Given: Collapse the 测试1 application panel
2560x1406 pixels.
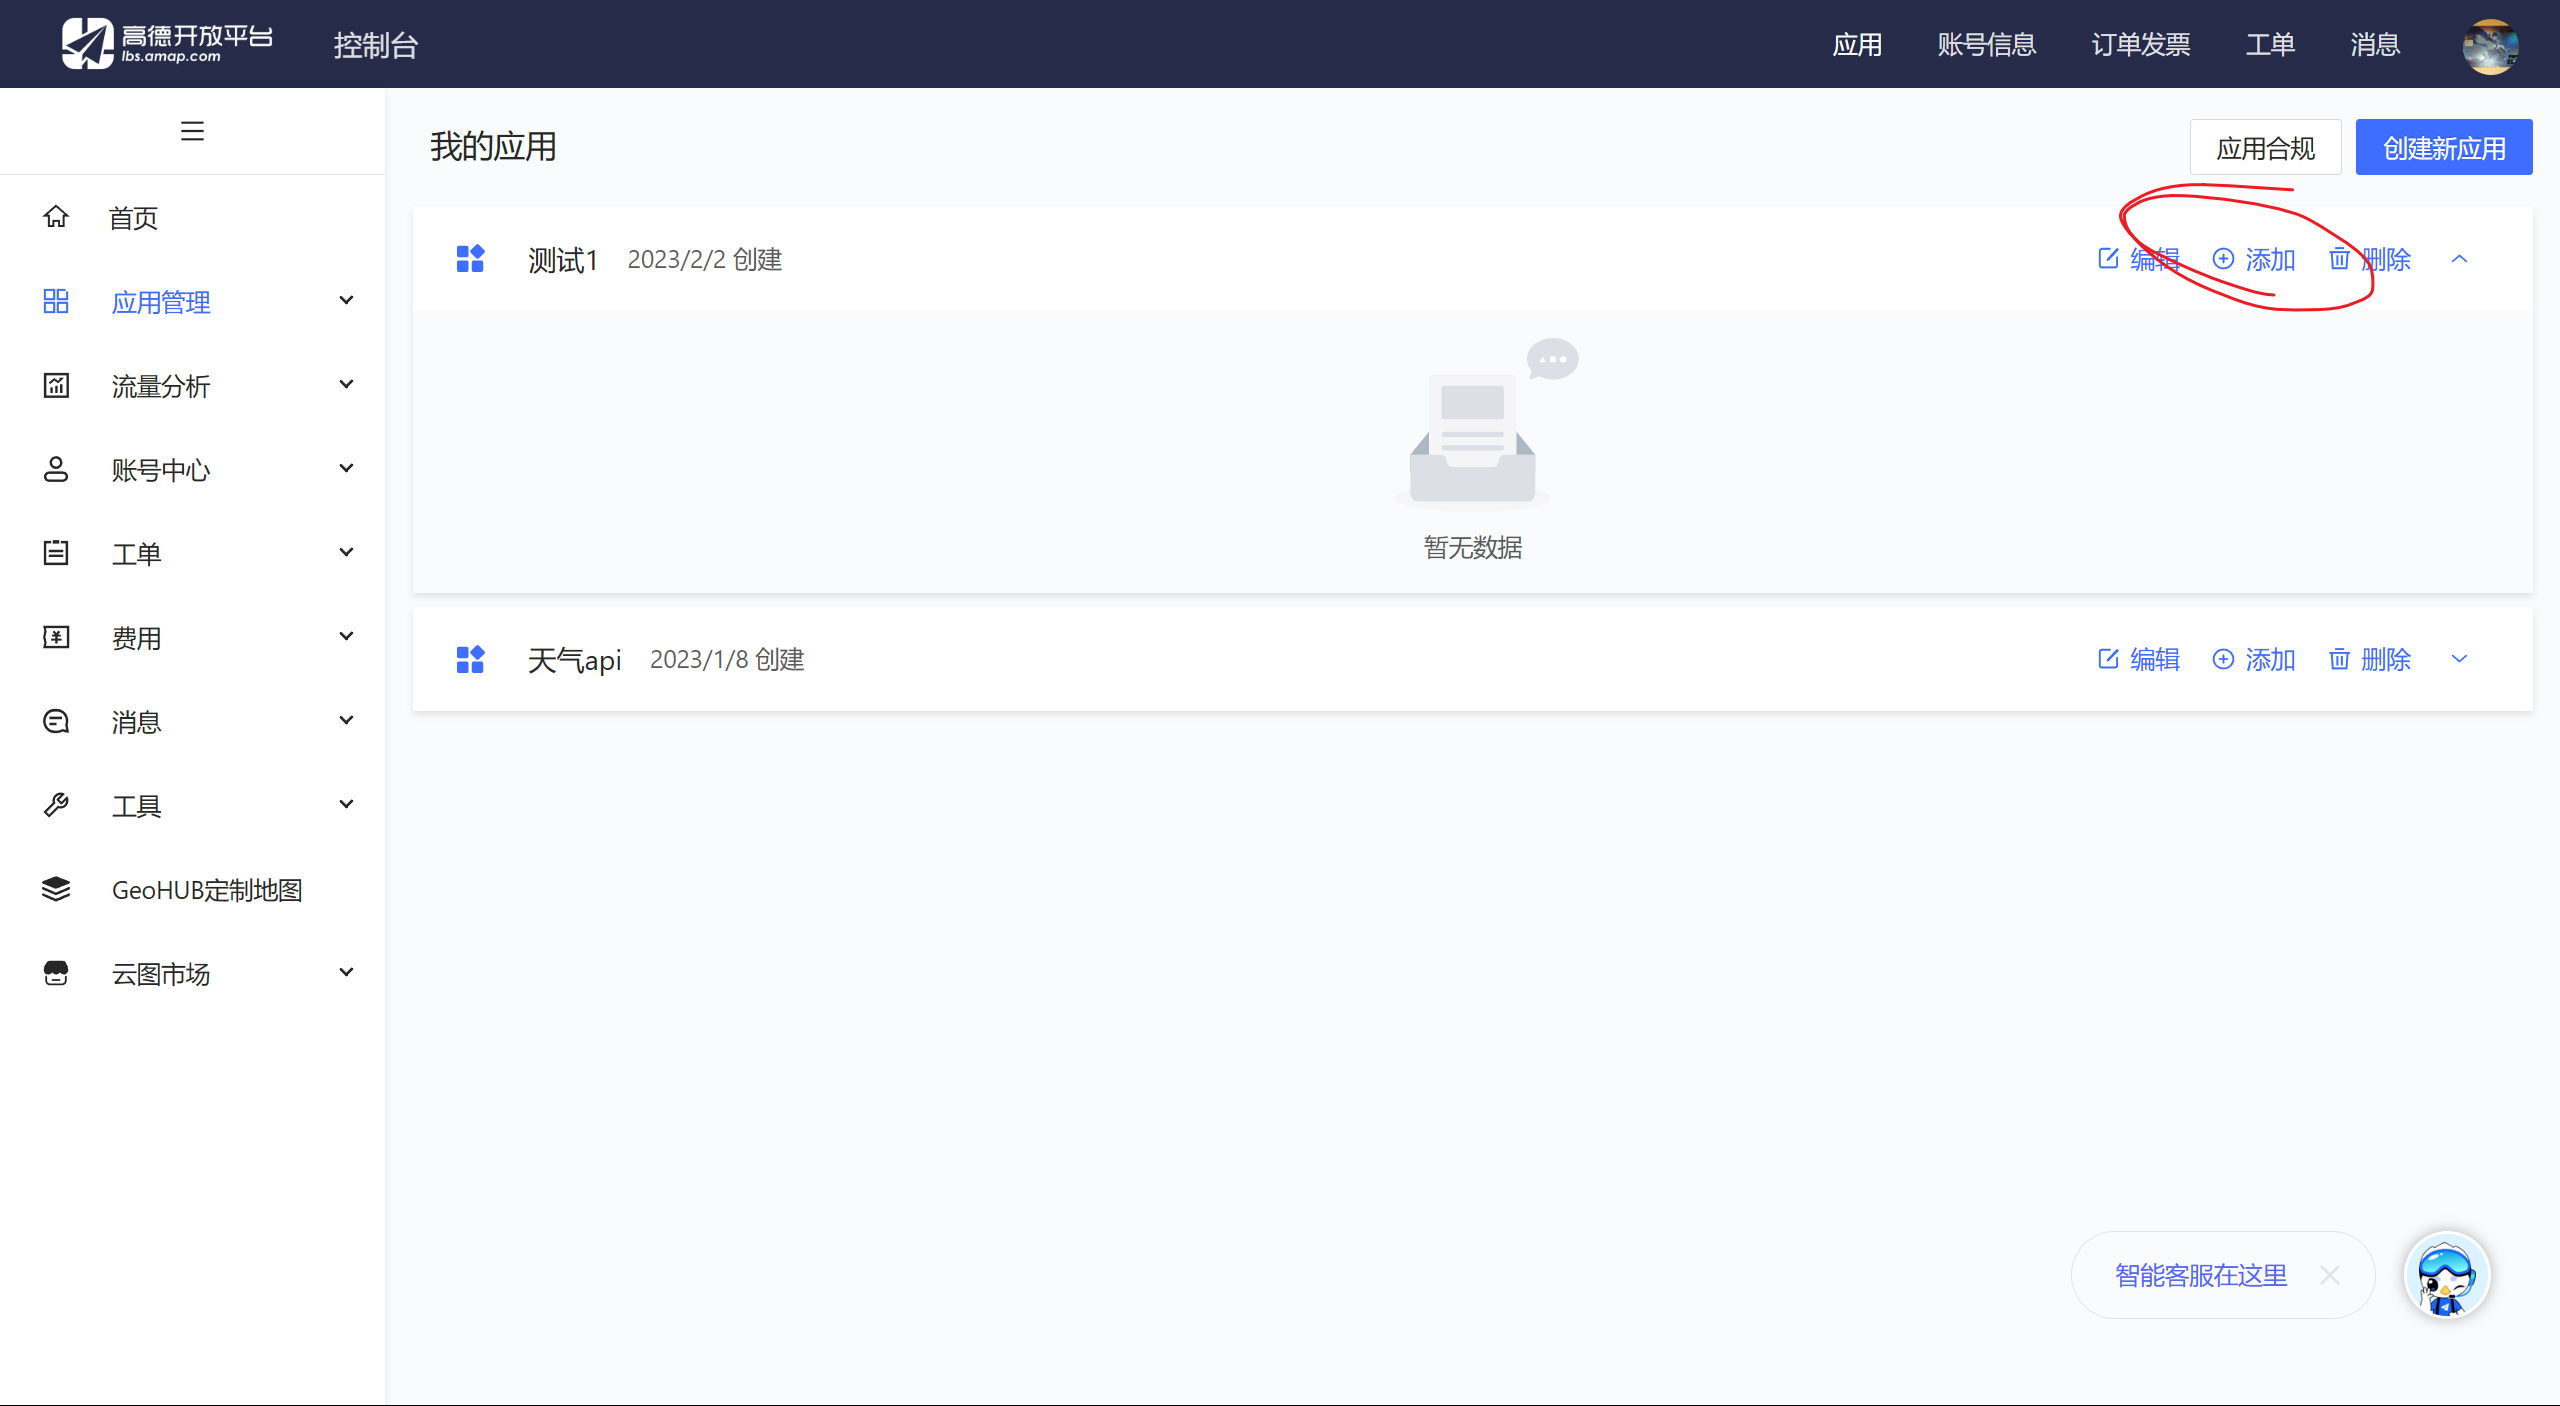Looking at the screenshot, I should (x=2459, y=259).
